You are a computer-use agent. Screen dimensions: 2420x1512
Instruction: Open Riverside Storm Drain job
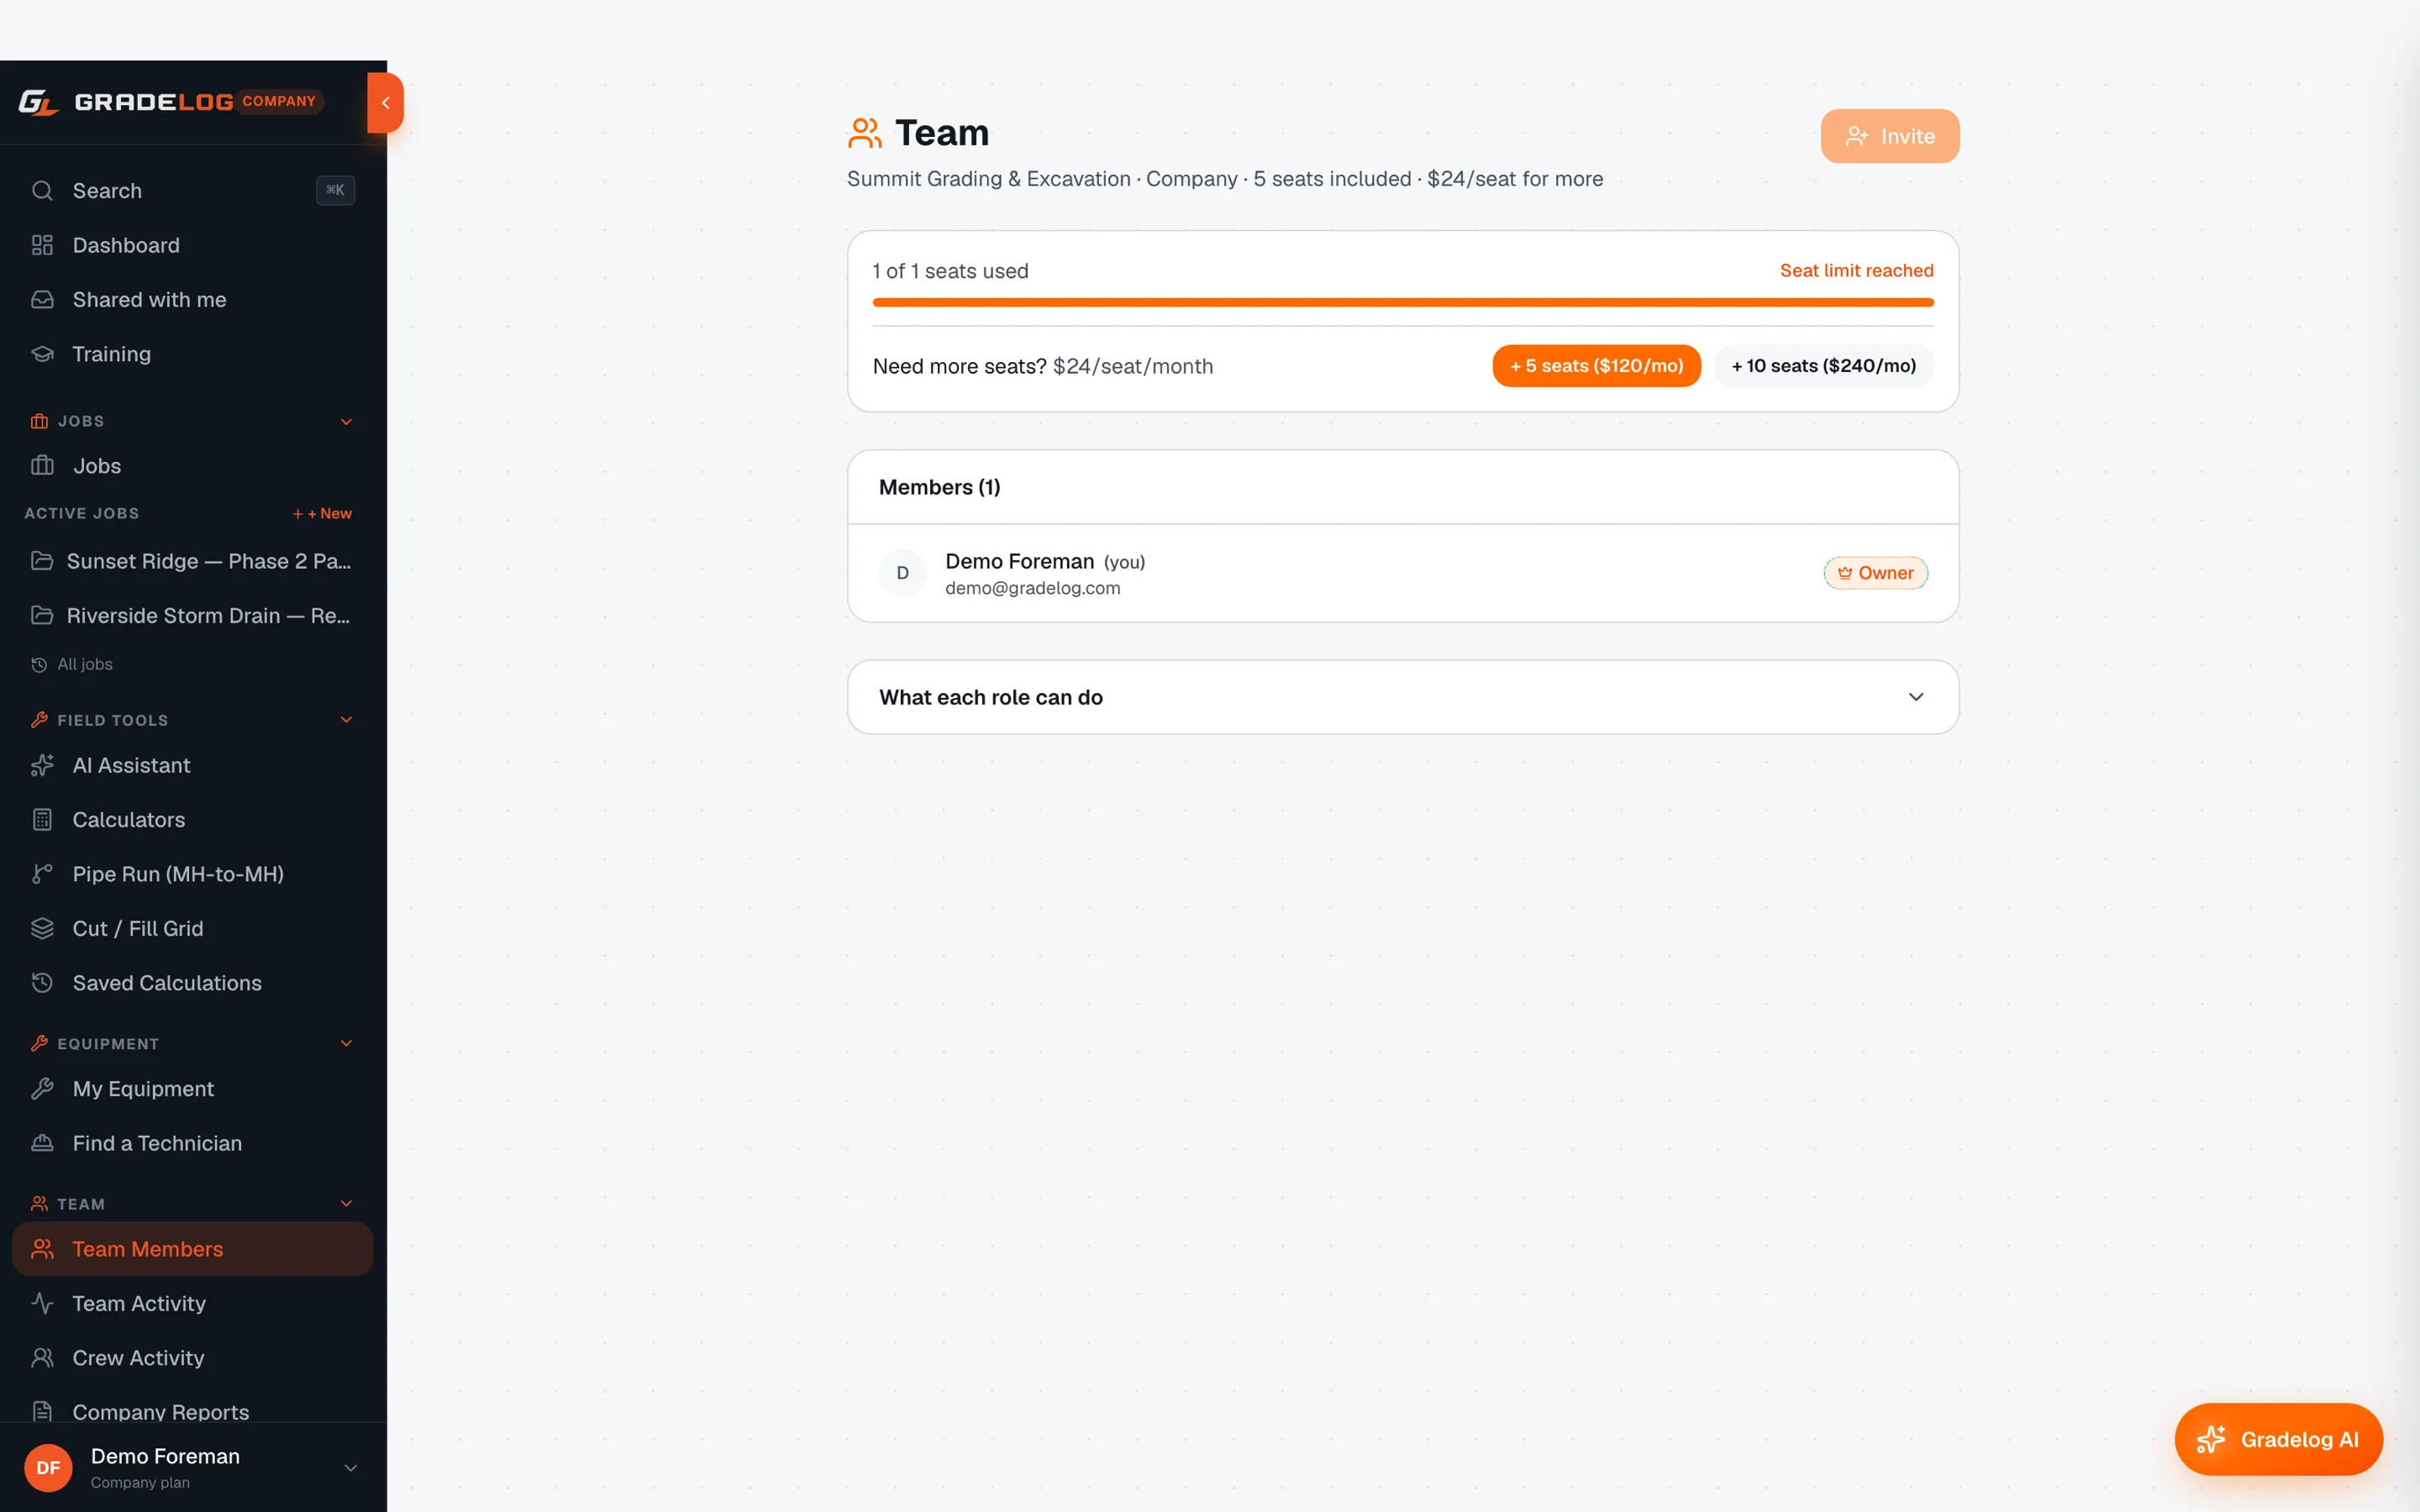[192, 615]
